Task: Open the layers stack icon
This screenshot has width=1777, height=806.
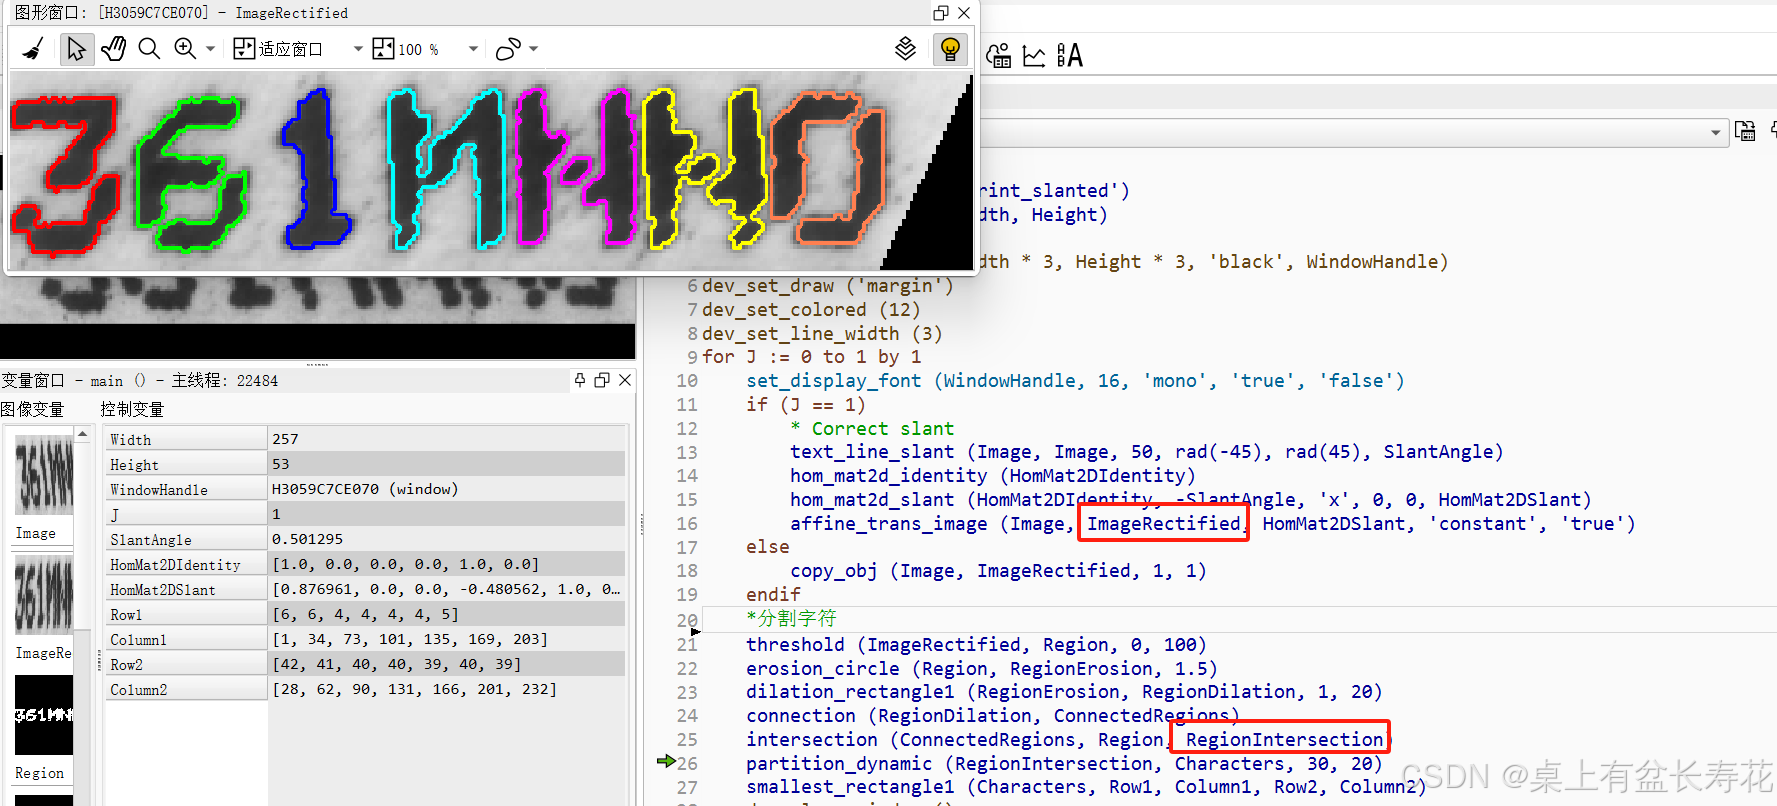Action: tap(905, 49)
